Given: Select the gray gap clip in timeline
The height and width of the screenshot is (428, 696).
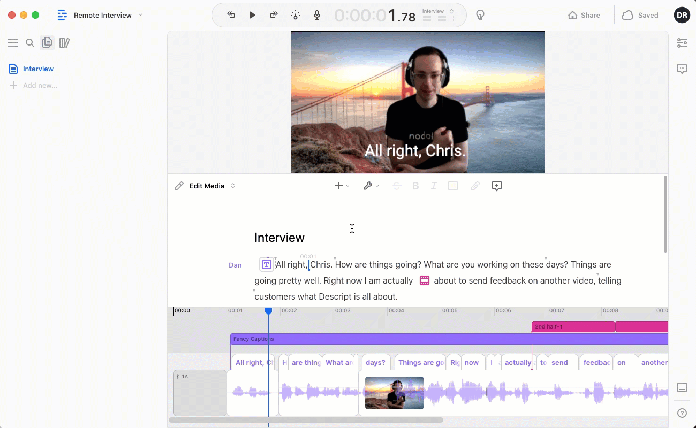Looking at the screenshot, I should click(x=200, y=393).
